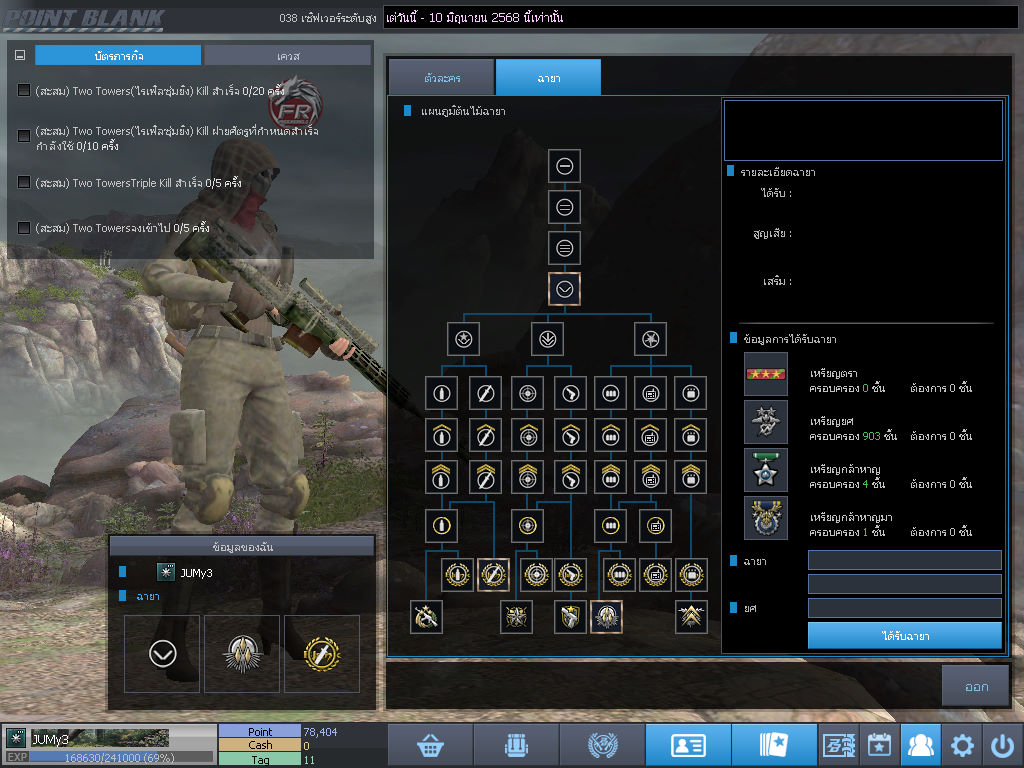Switch to the บัตรภารกิจ tab
Image resolution: width=1024 pixels, height=768 pixels.
[x=118, y=56]
